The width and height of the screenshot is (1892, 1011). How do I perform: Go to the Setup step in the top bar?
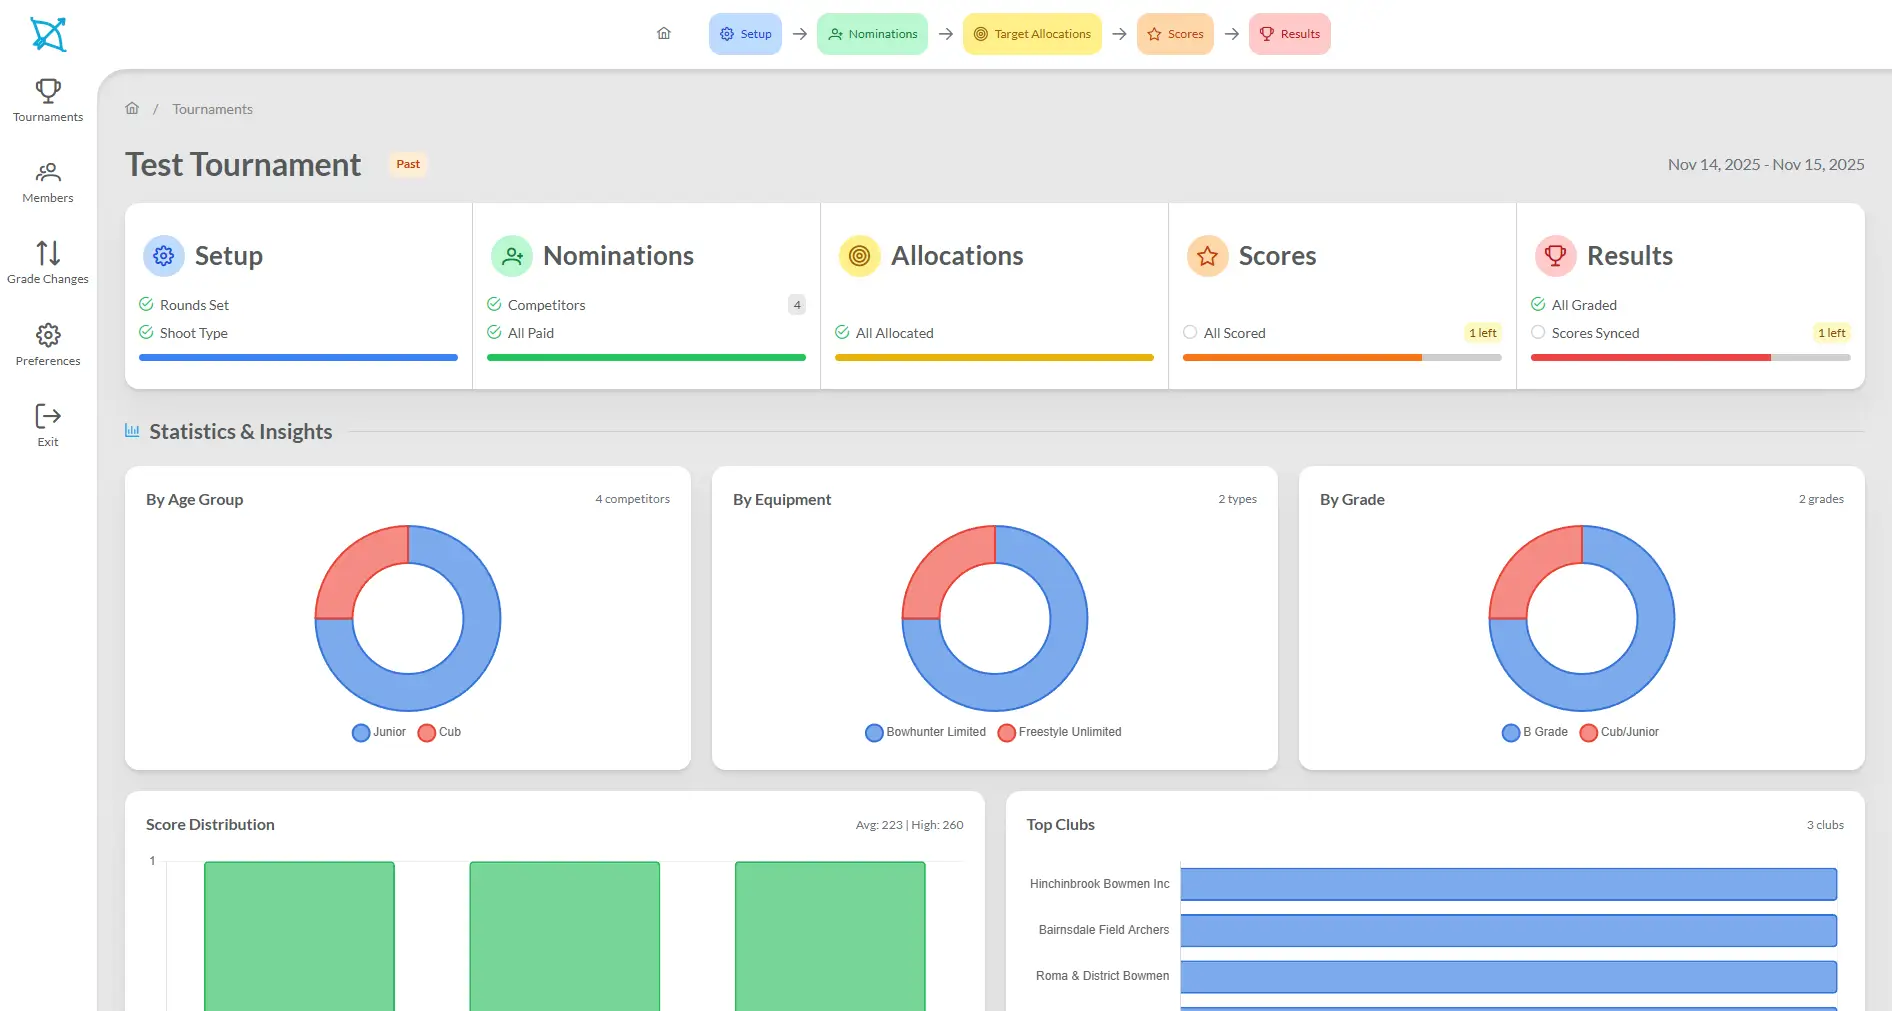pos(745,34)
